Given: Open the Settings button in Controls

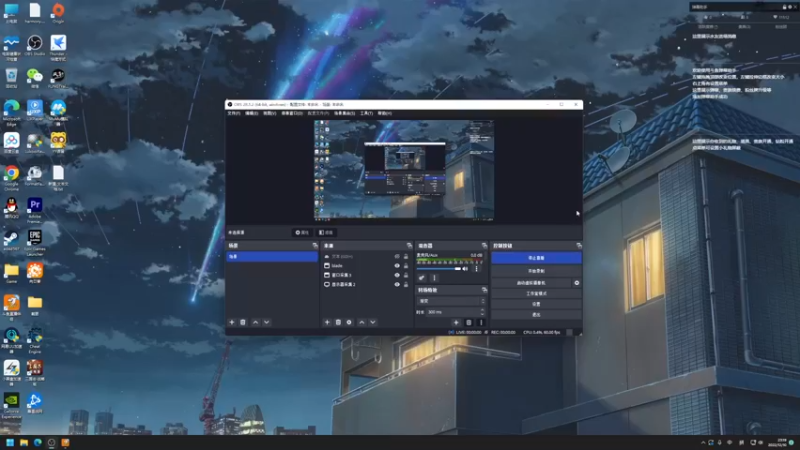Looking at the screenshot, I should coord(536,304).
